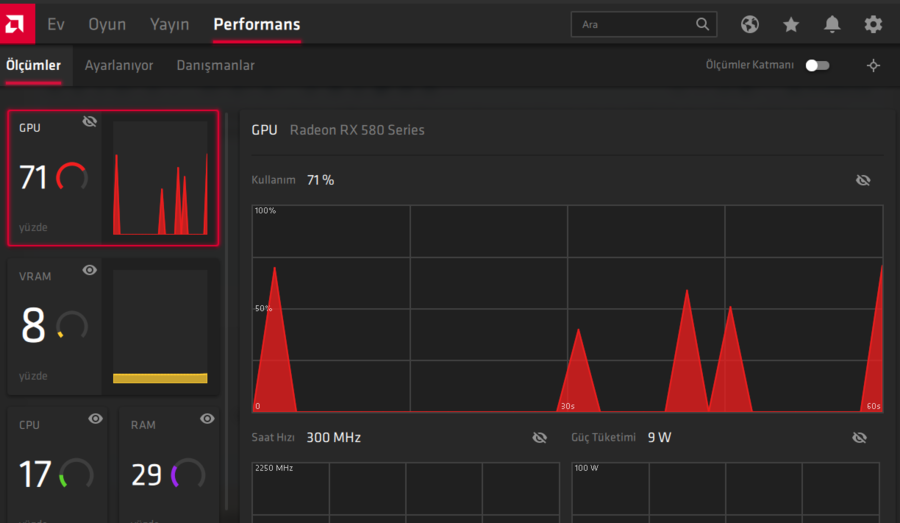Switch to Danışmanlar sub-tab
This screenshot has width=900, height=523.
point(215,65)
